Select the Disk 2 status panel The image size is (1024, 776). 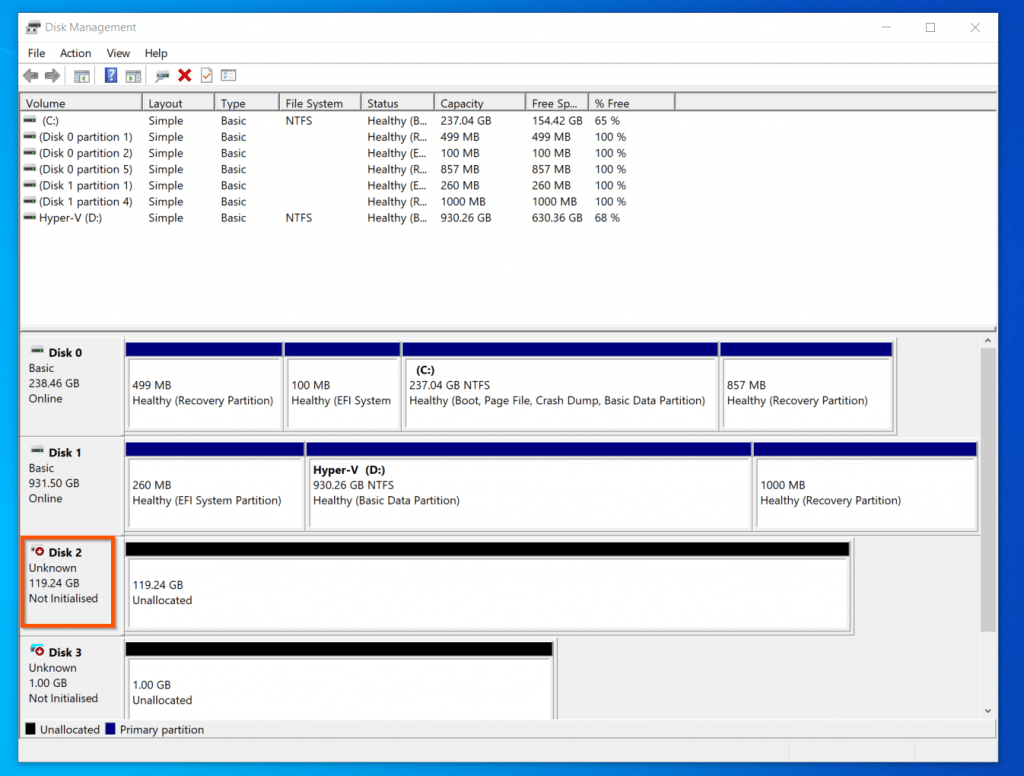68,582
